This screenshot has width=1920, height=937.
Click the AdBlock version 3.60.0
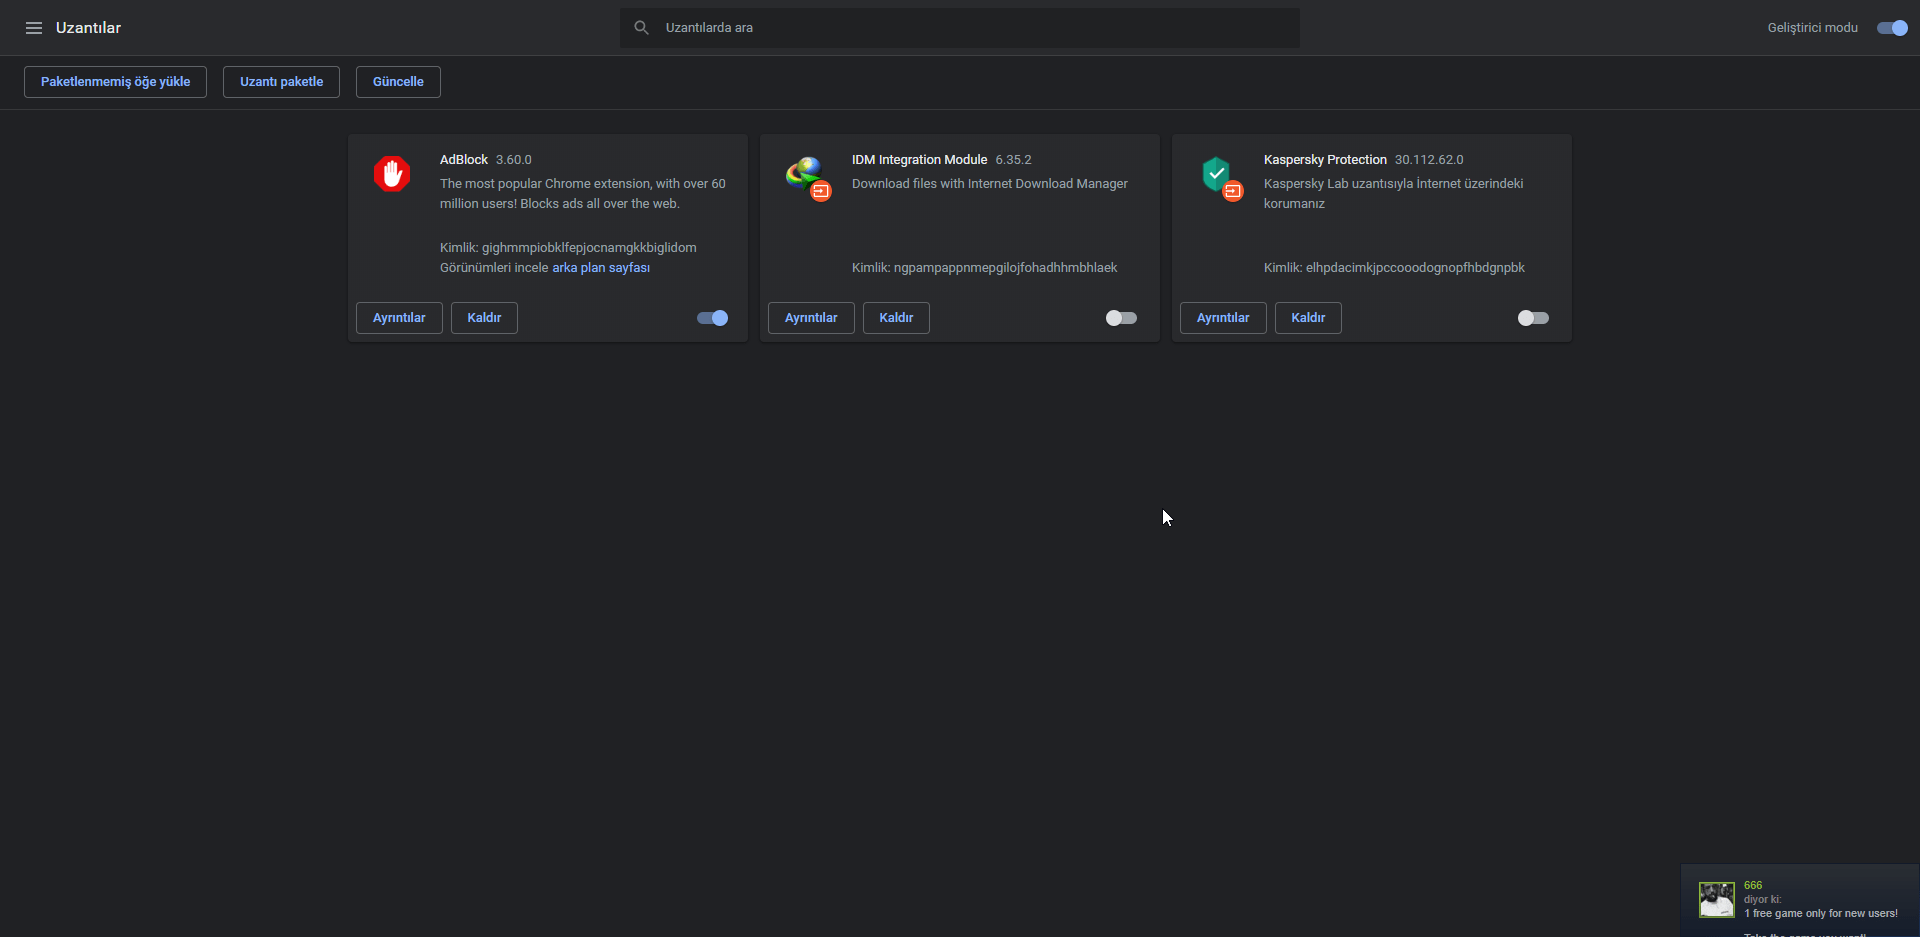tap(514, 160)
